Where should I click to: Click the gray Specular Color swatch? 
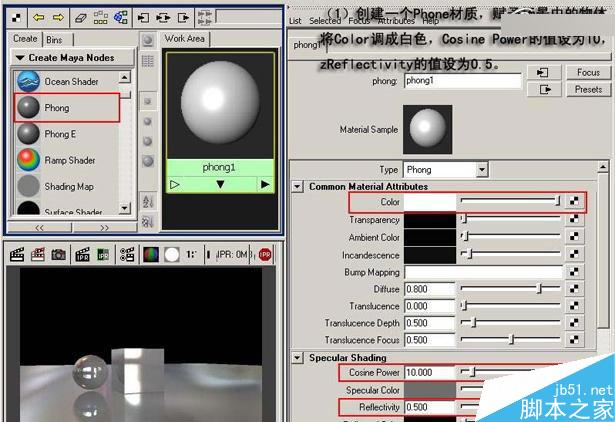tap(430, 390)
